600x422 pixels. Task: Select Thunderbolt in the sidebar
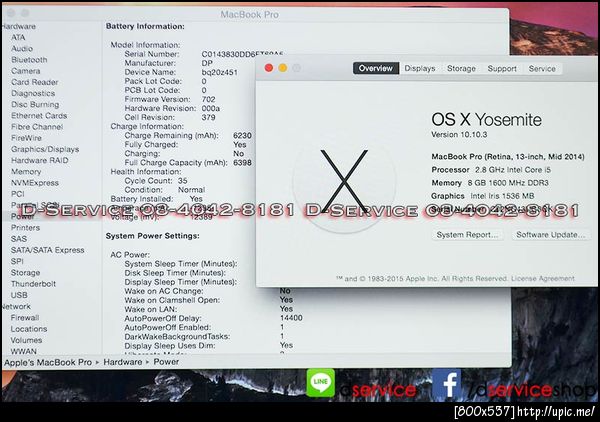pyautogui.click(x=33, y=284)
